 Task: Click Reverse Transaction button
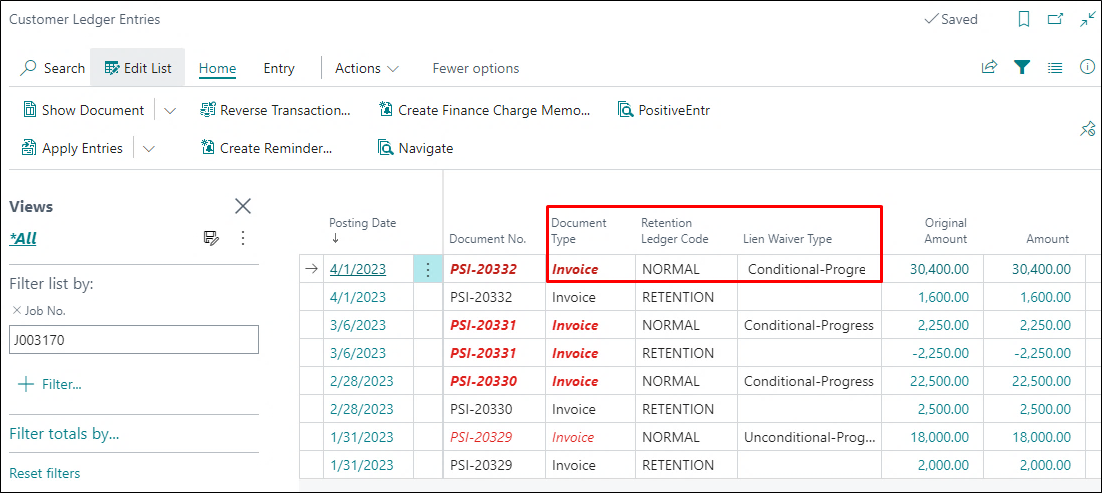(276, 110)
